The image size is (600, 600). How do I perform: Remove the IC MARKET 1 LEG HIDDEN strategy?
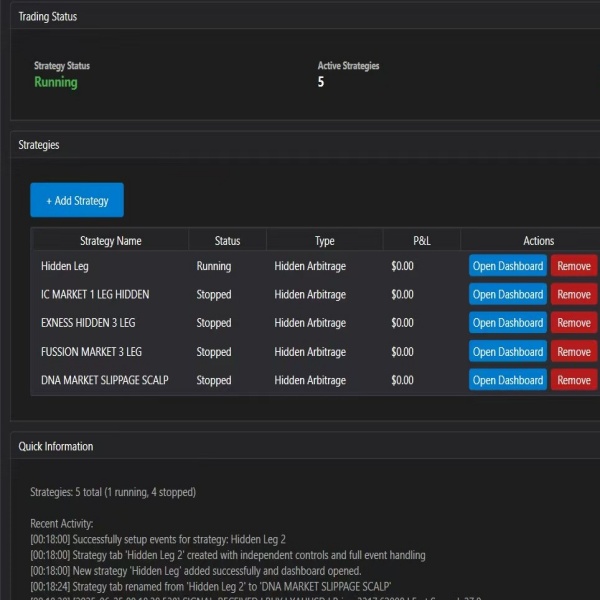pyautogui.click(x=573, y=295)
